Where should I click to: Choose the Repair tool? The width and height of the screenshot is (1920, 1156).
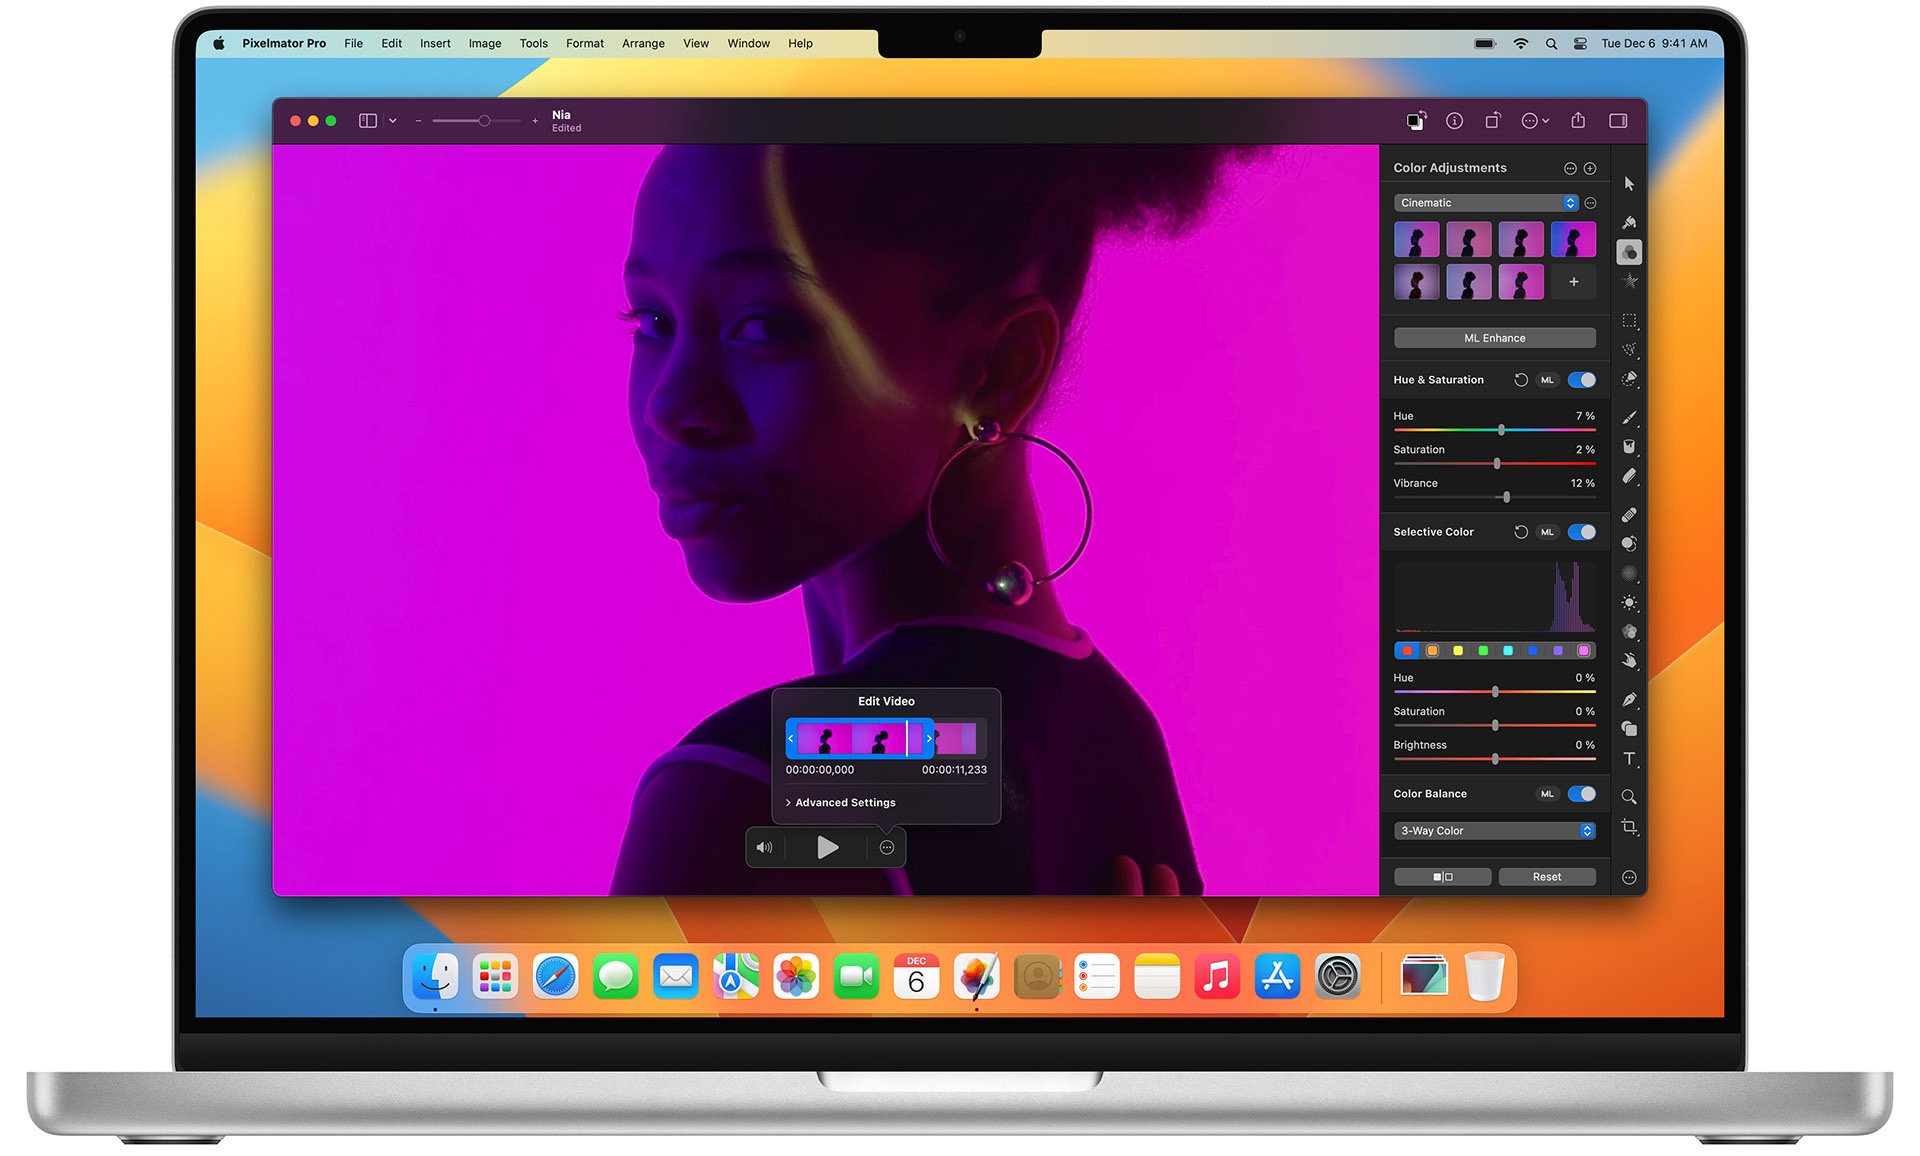click(x=1629, y=515)
